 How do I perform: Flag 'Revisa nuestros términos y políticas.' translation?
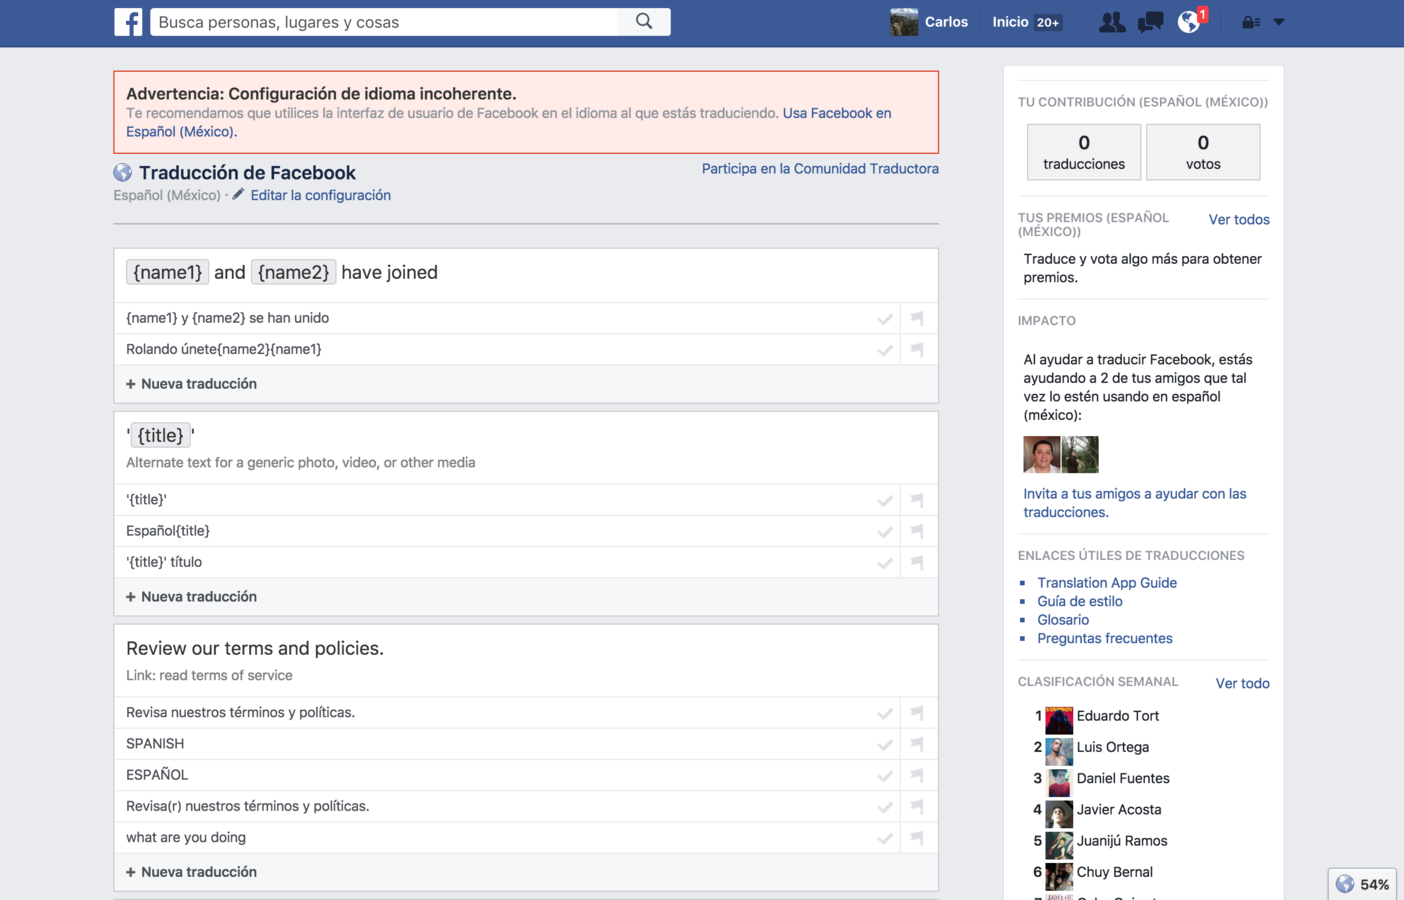pos(917,713)
